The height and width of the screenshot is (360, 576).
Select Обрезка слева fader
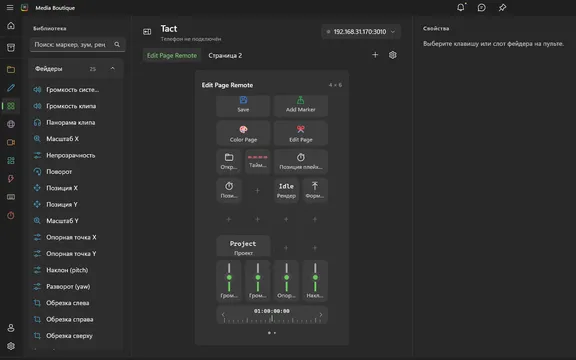(75, 303)
